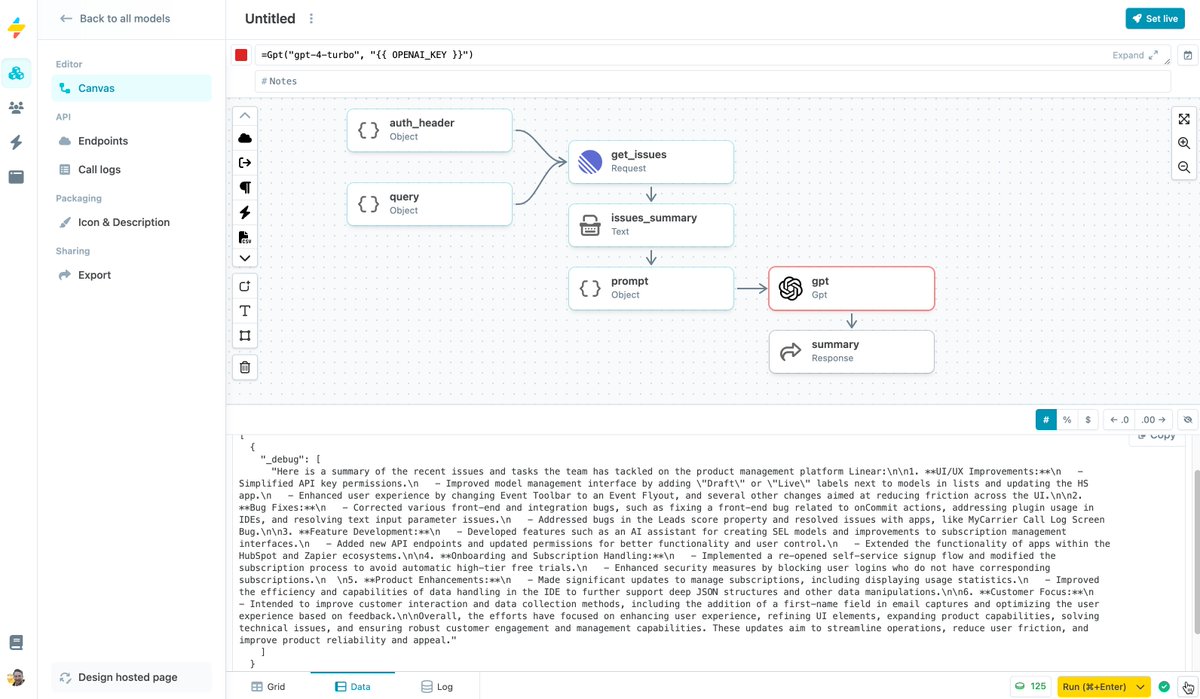The image size is (1200, 699).
Task: Click the lightning bolt icon in the canvas toolbar
Action: pos(244,212)
